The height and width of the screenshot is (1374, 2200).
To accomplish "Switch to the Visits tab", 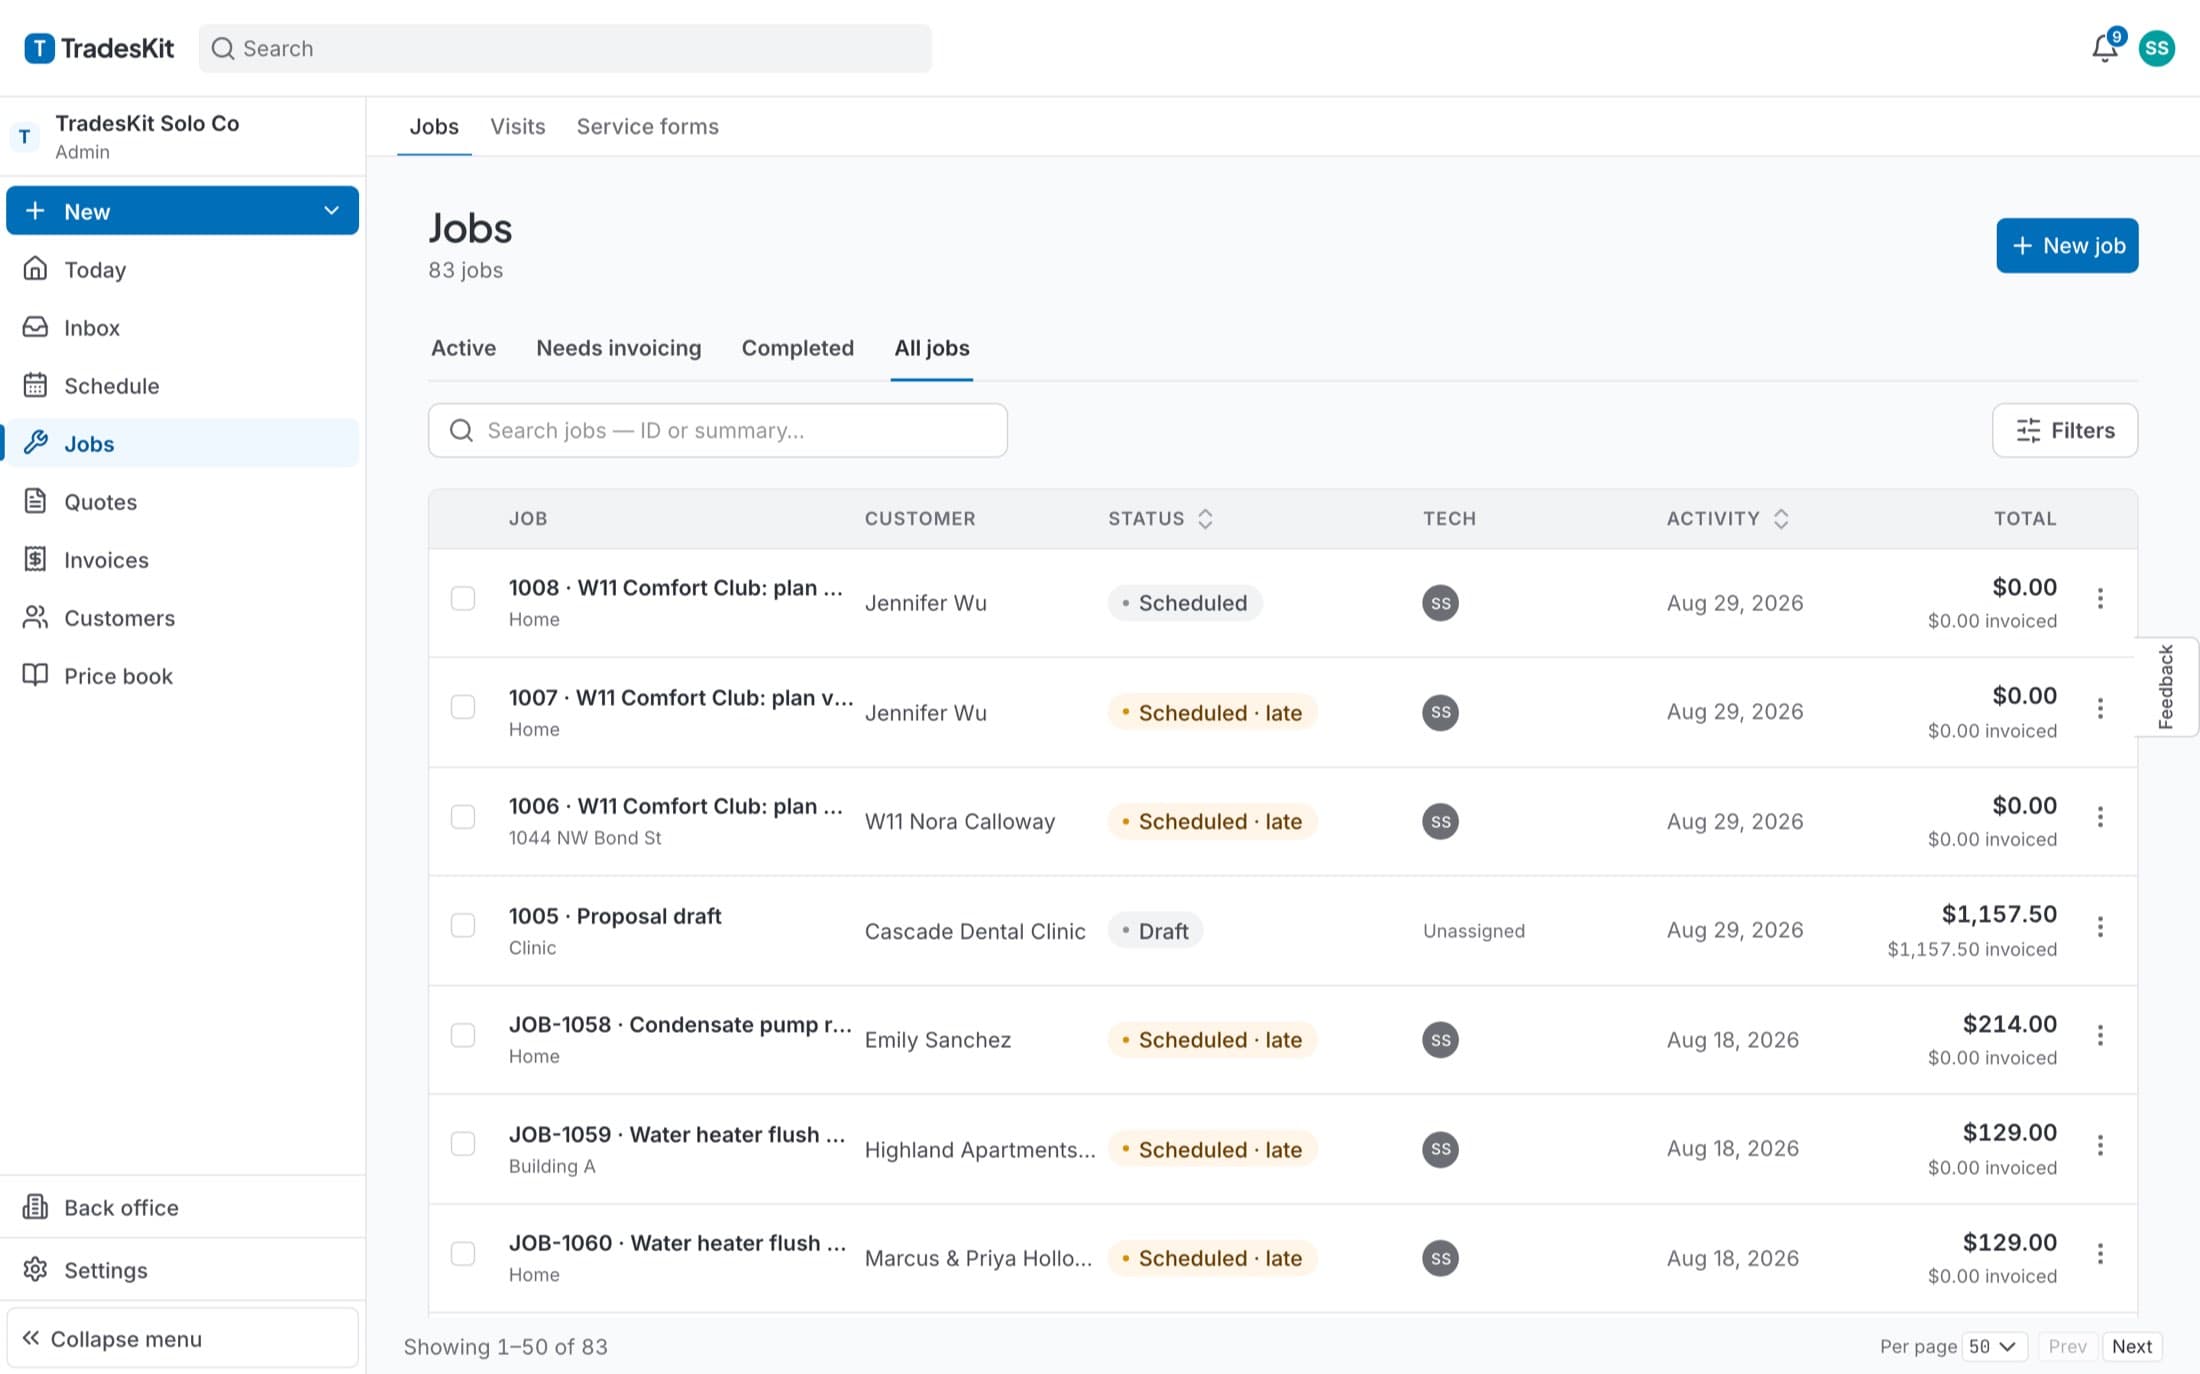I will [x=517, y=126].
